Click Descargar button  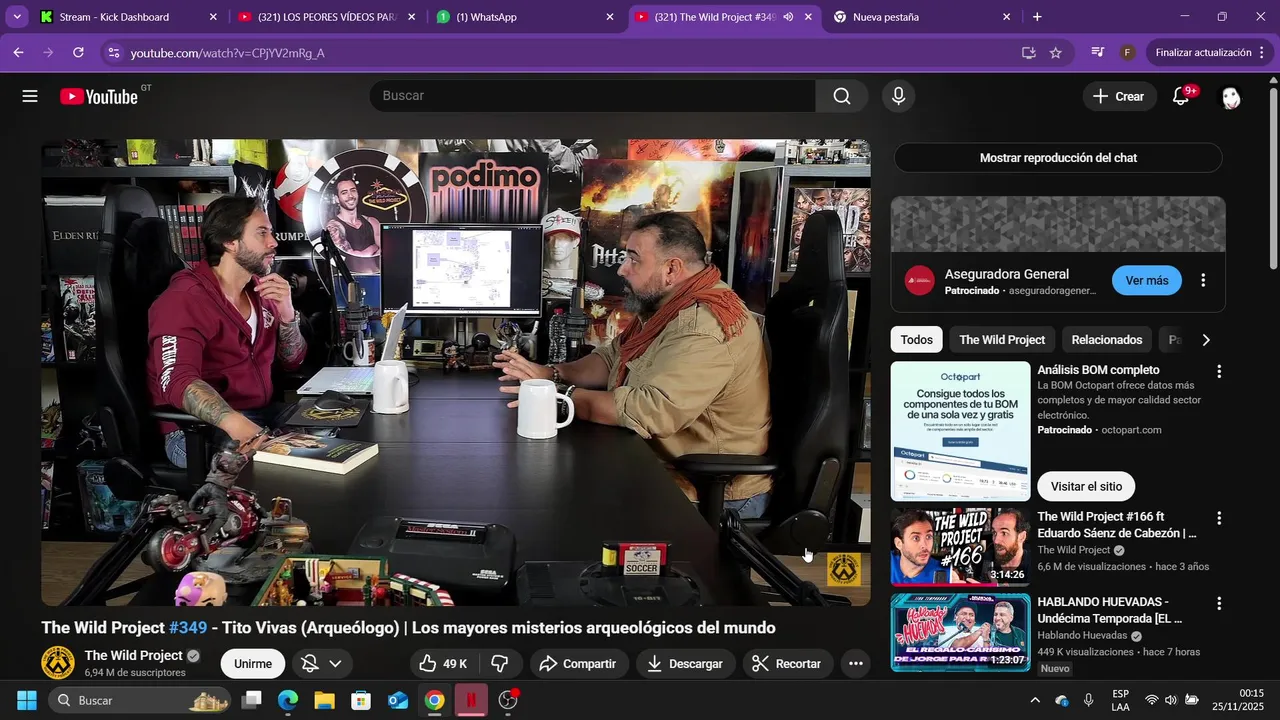[x=685, y=664]
